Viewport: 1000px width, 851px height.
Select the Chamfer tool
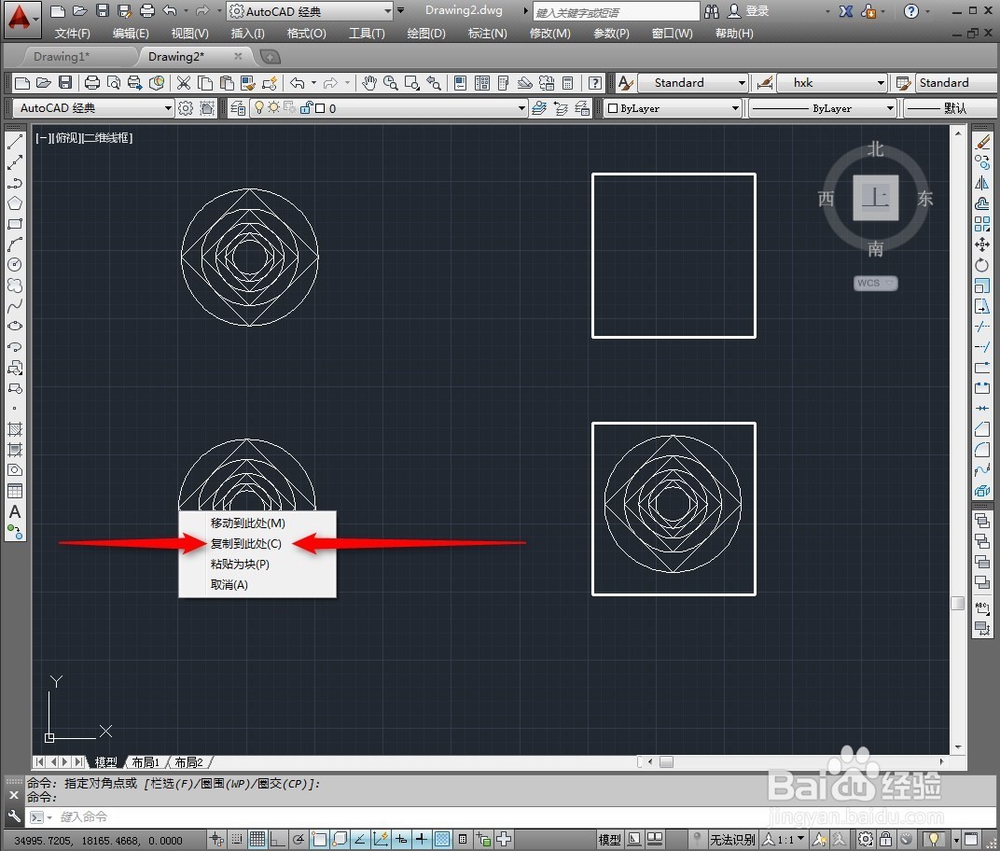point(983,429)
